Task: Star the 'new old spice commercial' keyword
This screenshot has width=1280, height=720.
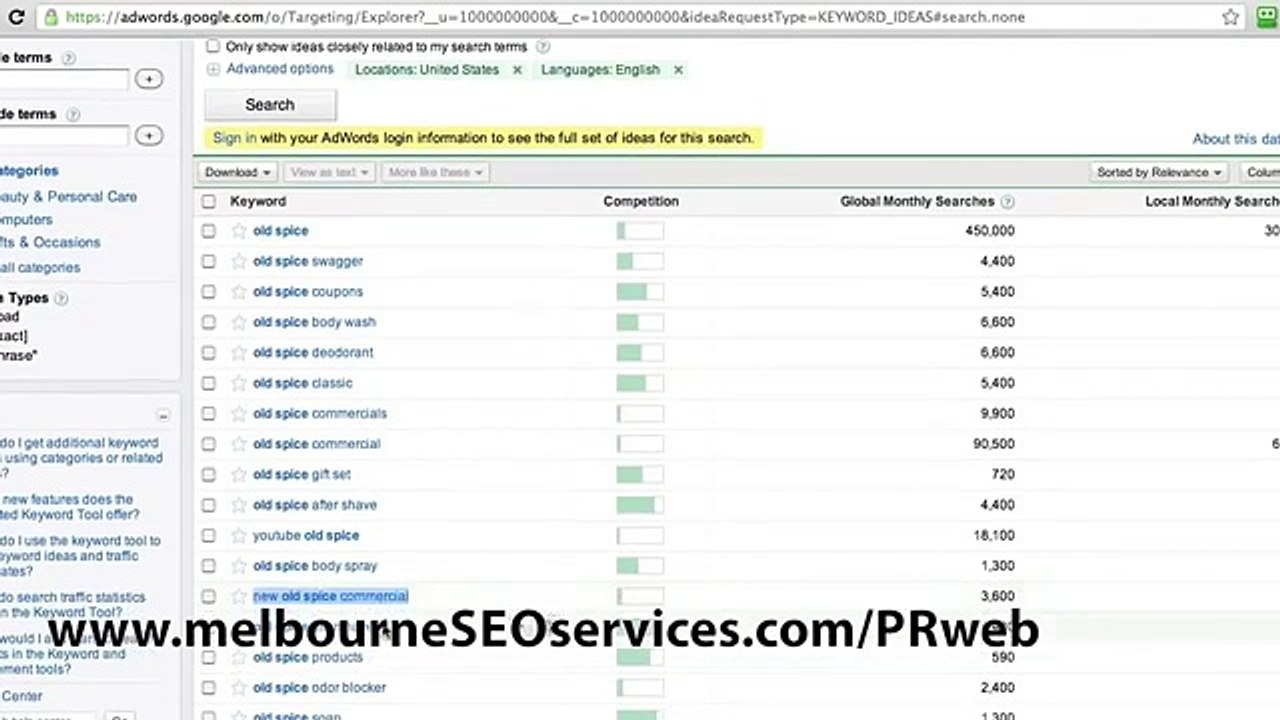Action: (239, 596)
